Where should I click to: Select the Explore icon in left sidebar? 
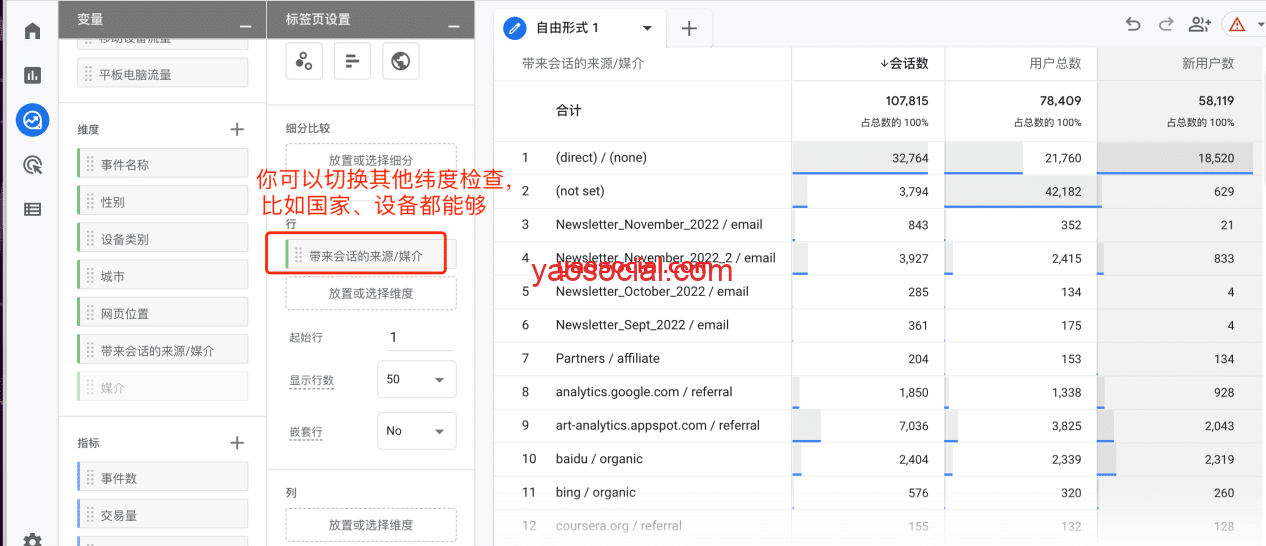(32, 120)
